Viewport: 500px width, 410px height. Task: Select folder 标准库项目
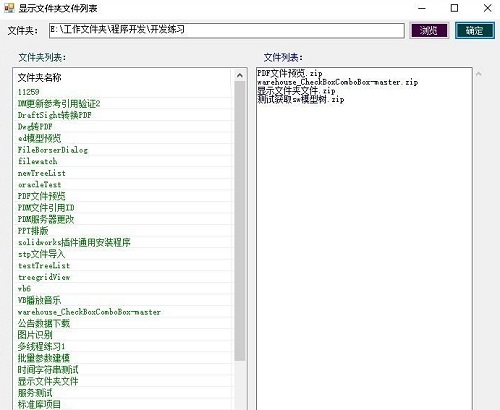(x=123, y=404)
